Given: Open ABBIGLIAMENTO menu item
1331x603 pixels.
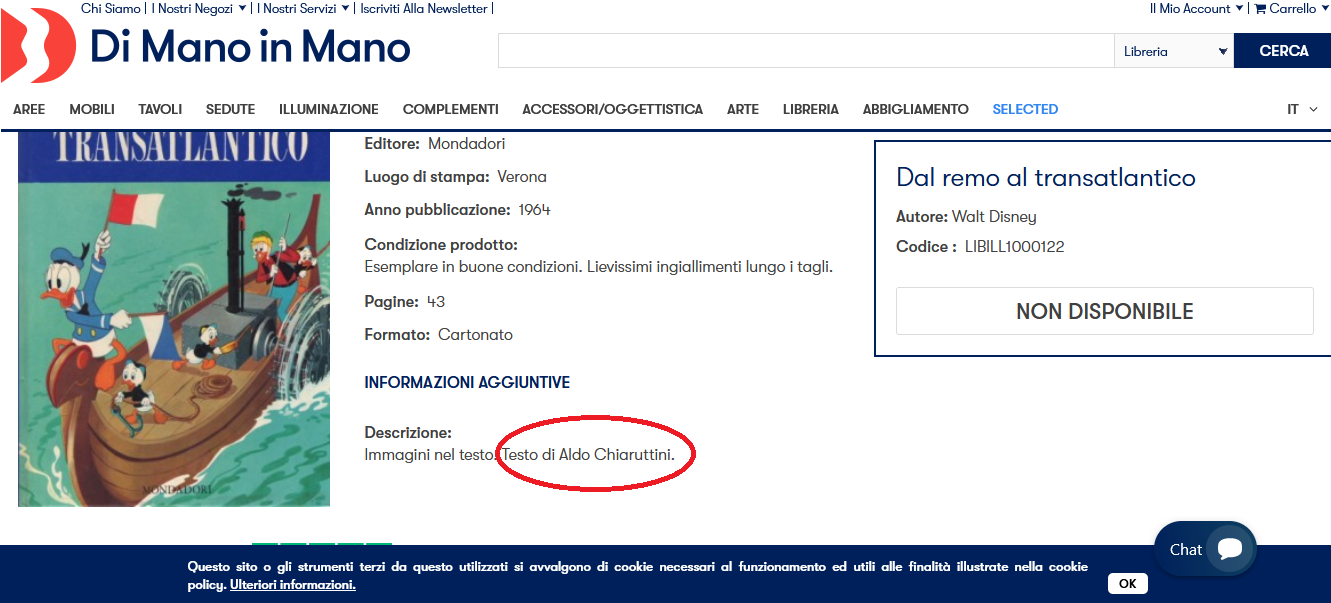Looking at the screenshot, I should 916,109.
